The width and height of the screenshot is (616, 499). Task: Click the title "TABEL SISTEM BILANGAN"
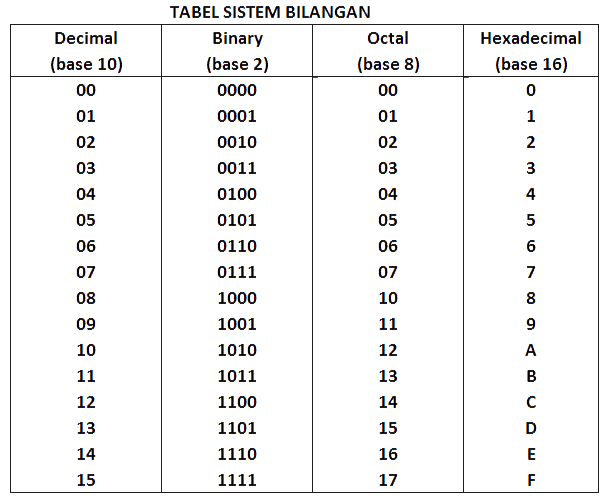pos(270,12)
